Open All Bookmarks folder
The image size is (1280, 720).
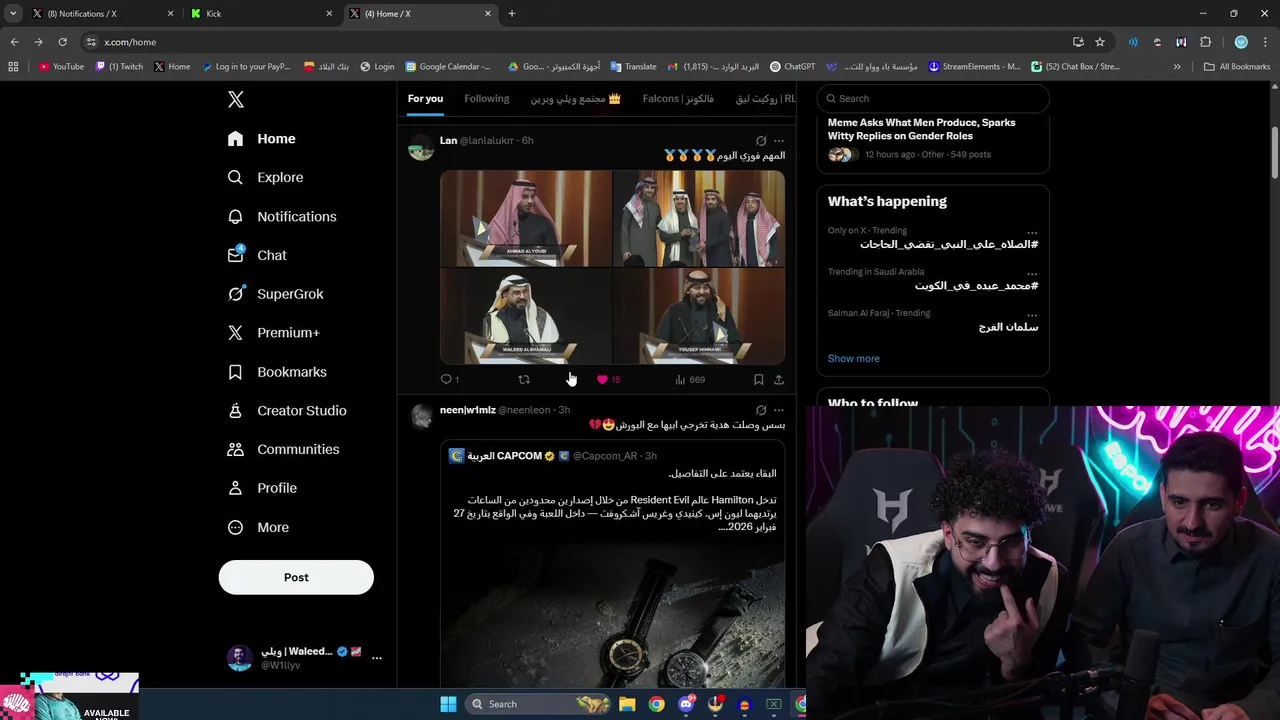click(1237, 67)
